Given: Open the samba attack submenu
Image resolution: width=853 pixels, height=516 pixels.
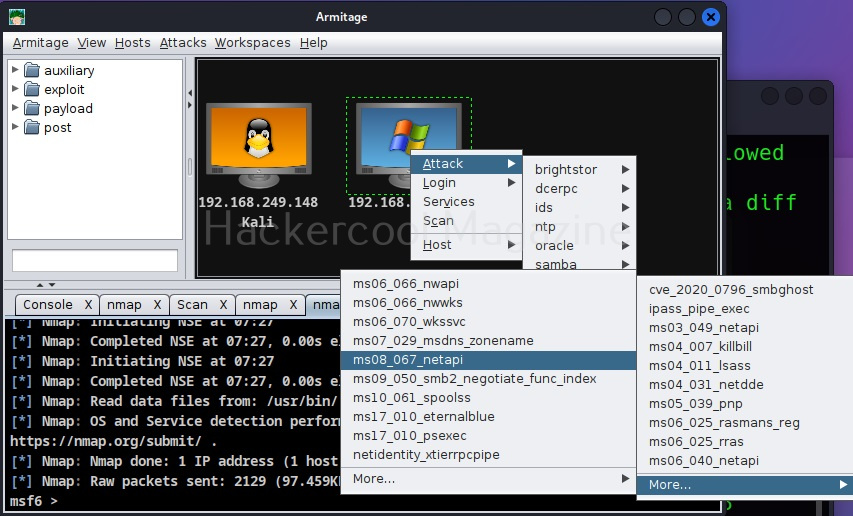Looking at the screenshot, I should [579, 264].
